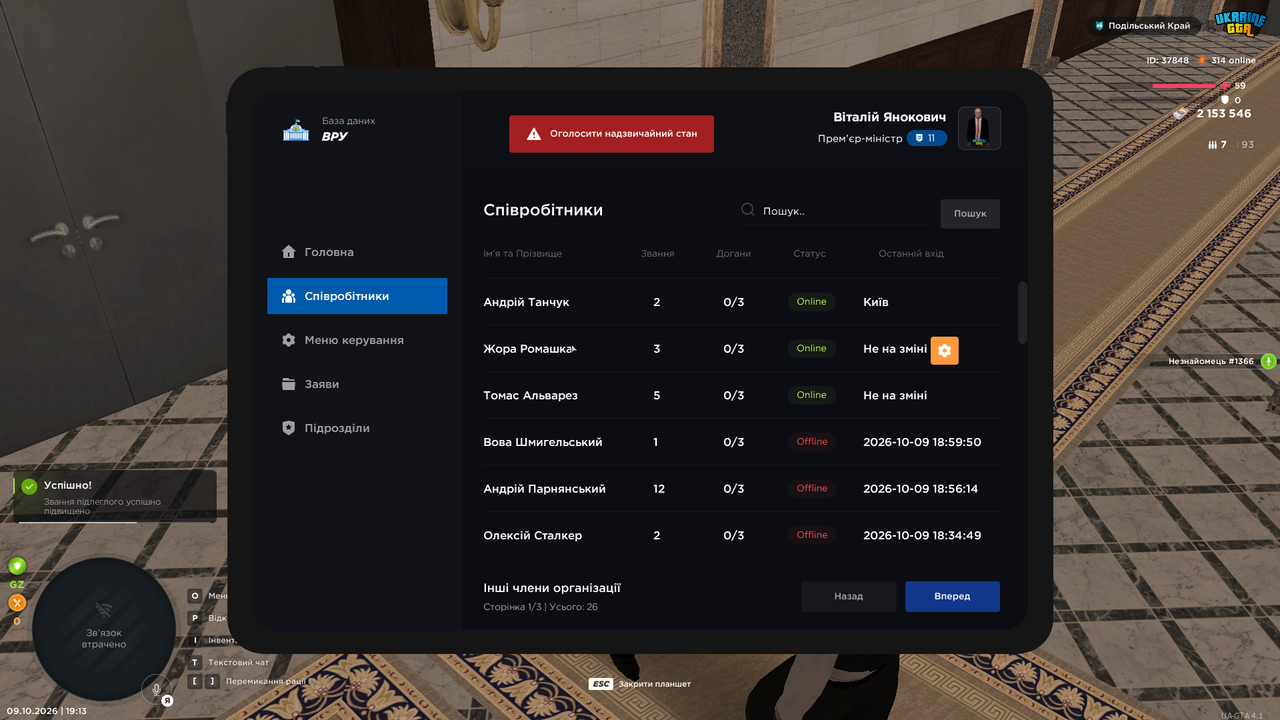Screen dimensions: 1280x720
Task: Click the ammo bullets icon in the HUD
Action: point(1213,145)
